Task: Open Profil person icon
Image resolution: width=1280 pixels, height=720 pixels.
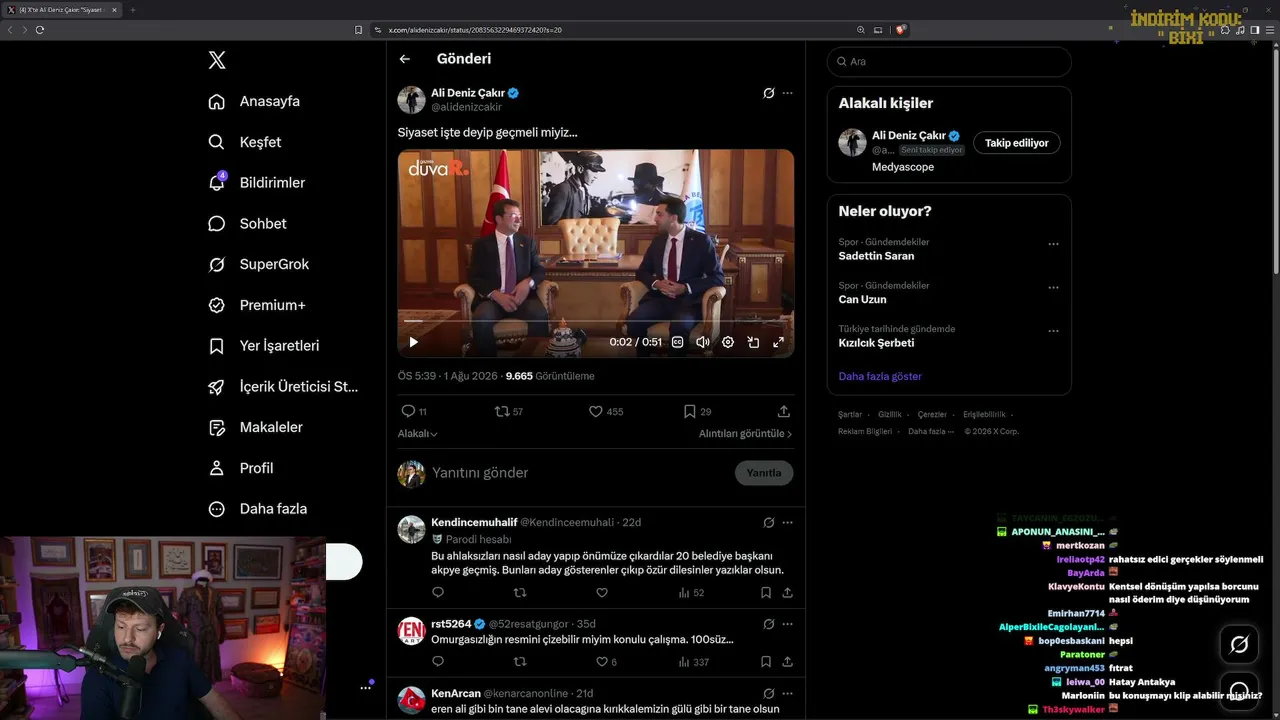Action: tap(216, 468)
